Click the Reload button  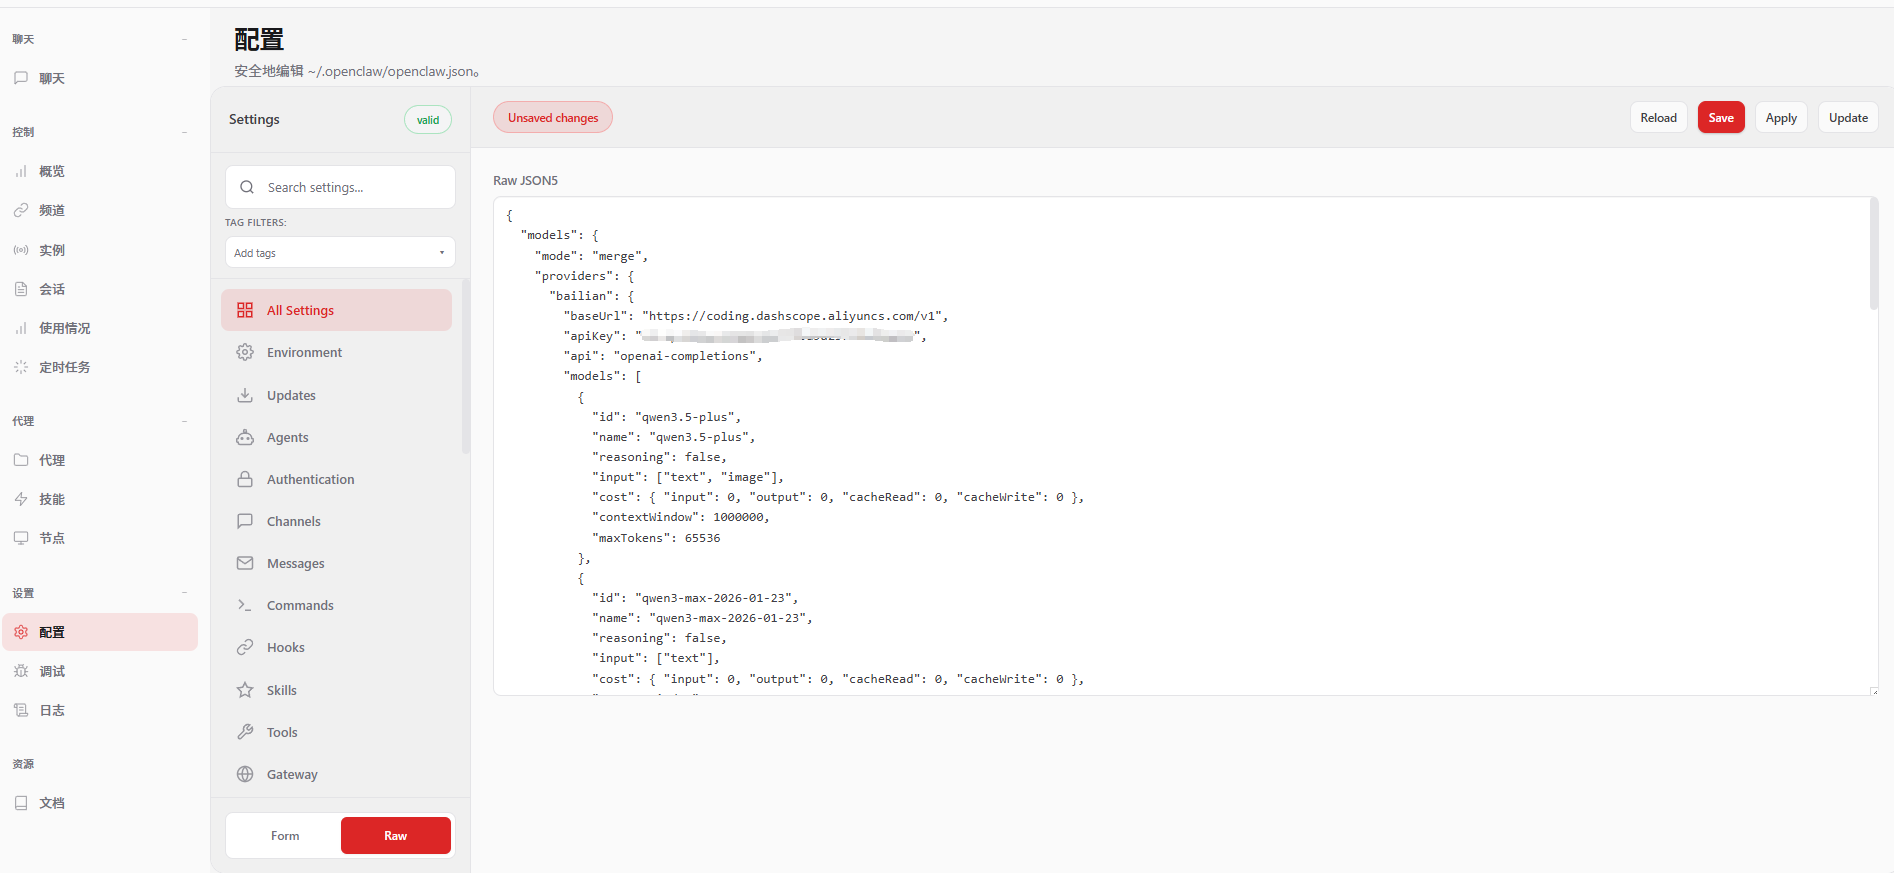(x=1658, y=118)
